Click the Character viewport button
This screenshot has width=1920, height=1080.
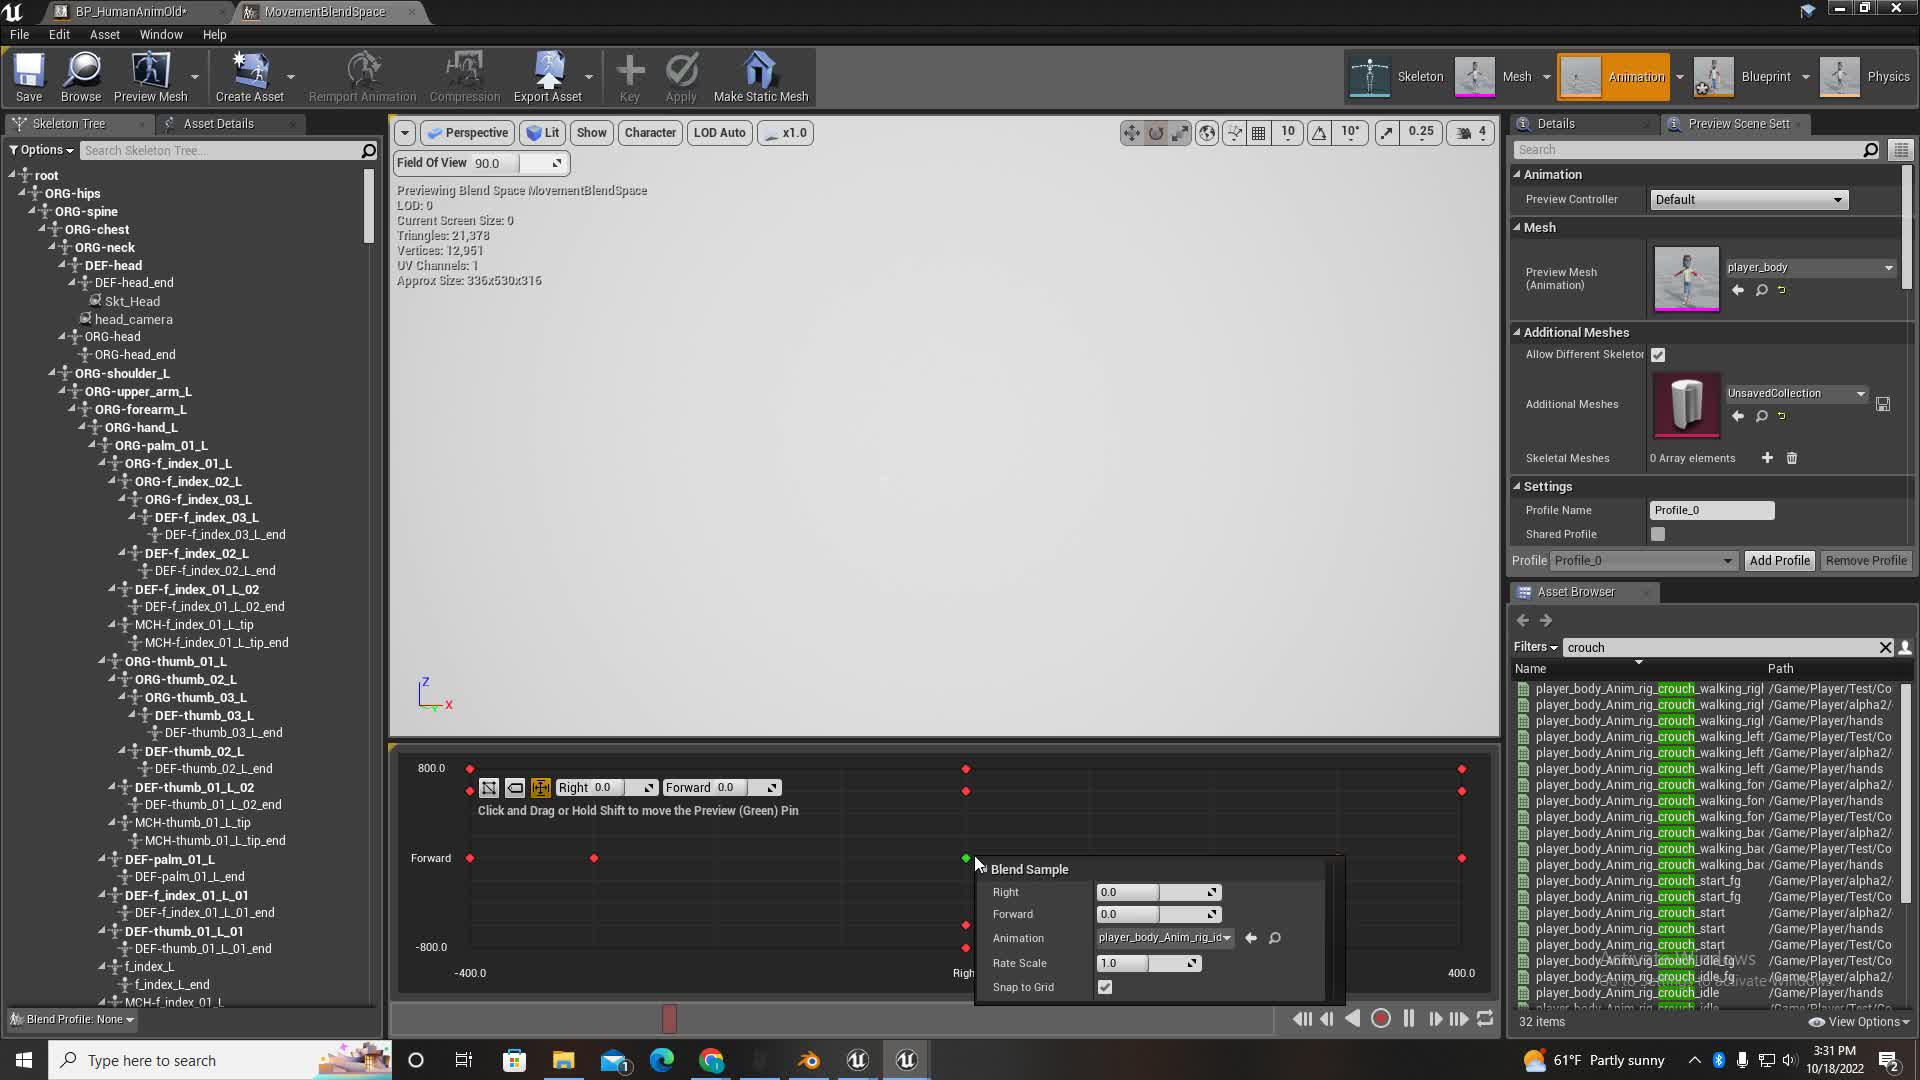click(650, 133)
